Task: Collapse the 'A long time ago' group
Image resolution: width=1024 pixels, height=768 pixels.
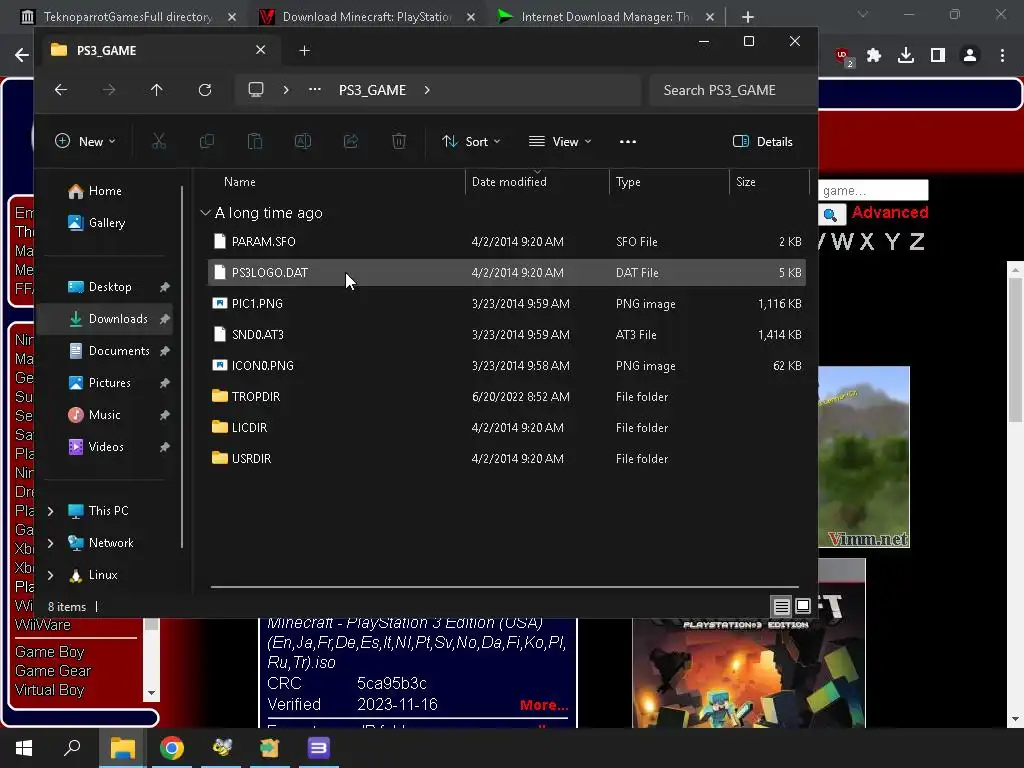Action: [x=205, y=213]
